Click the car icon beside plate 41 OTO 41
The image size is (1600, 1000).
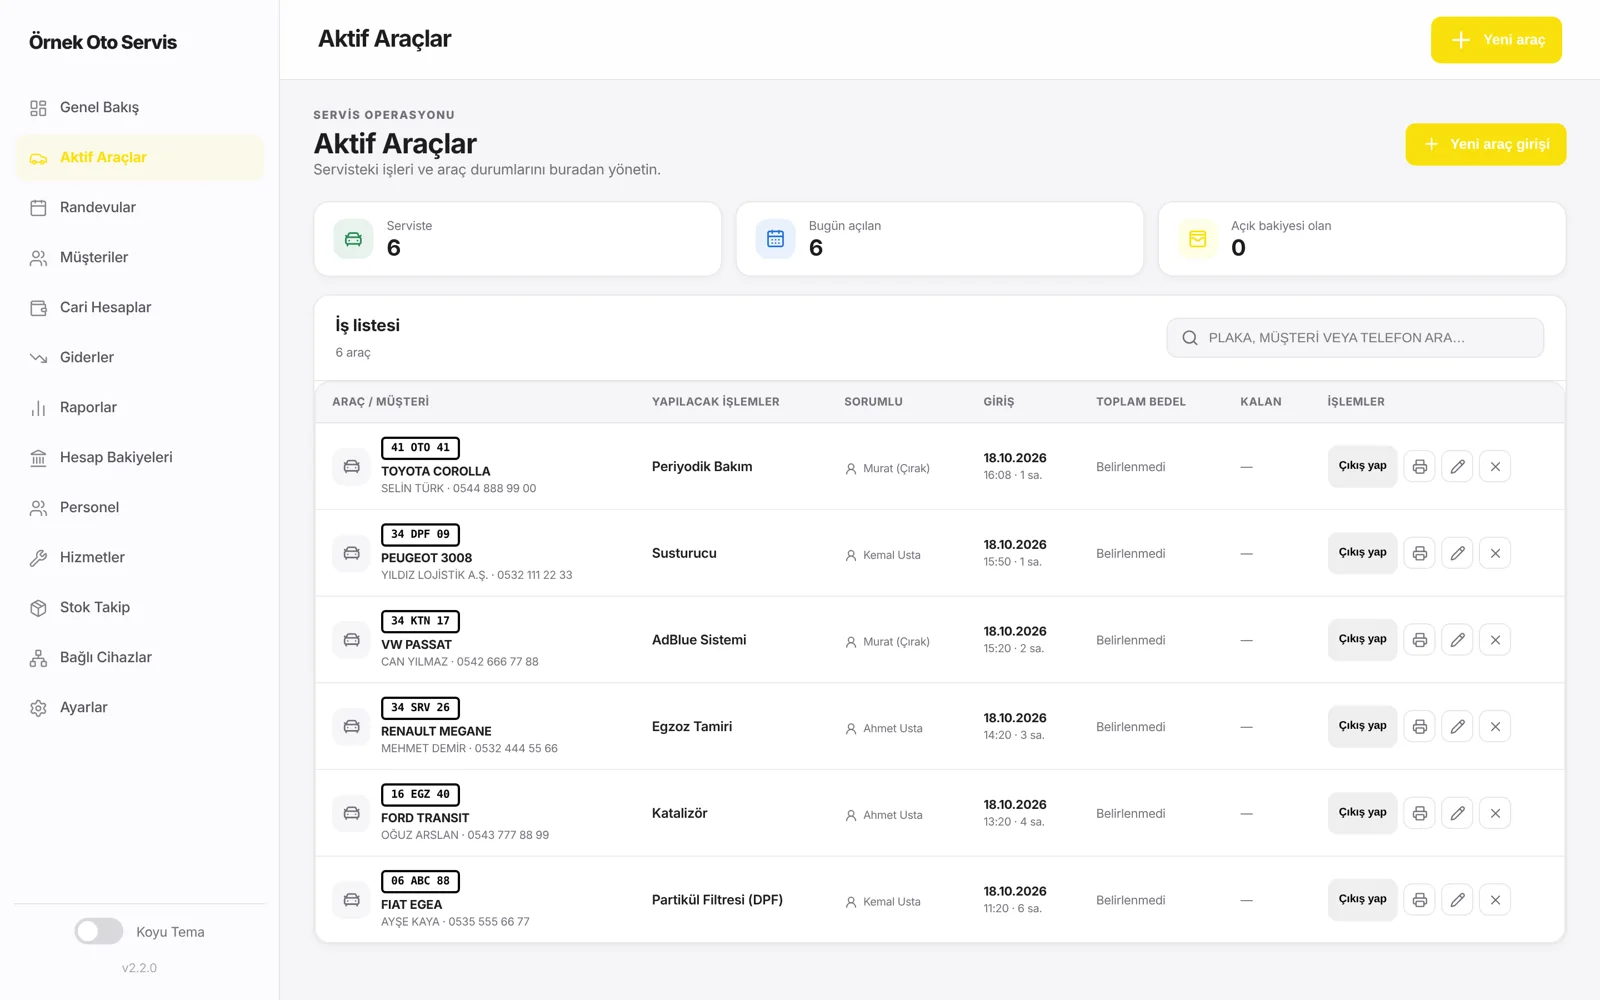click(x=352, y=467)
